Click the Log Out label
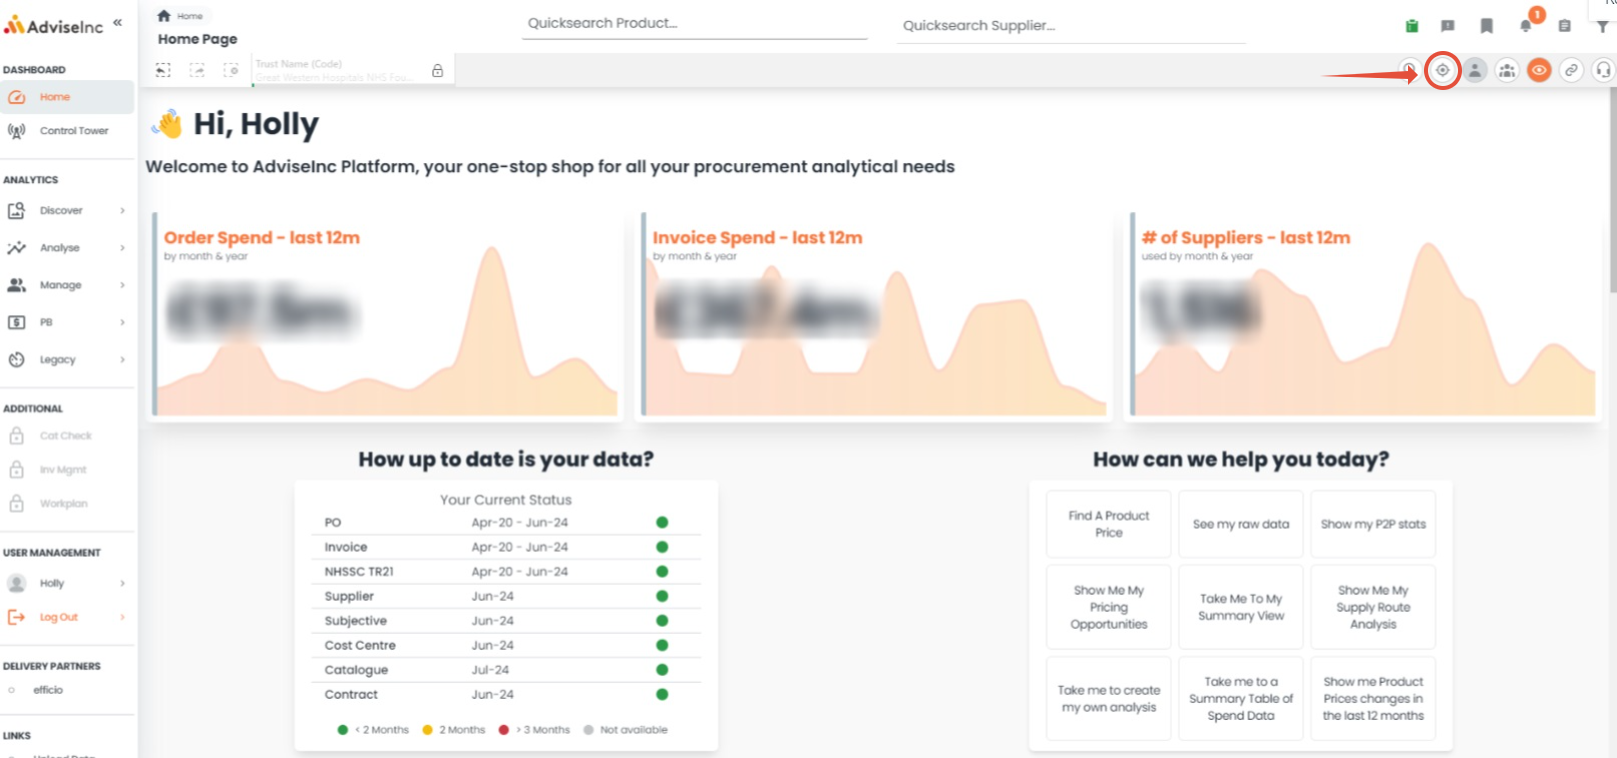1617x758 pixels. coord(59,617)
